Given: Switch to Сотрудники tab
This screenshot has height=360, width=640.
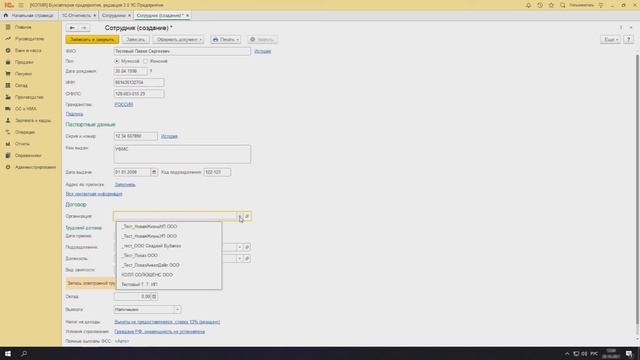Looking at the screenshot, I should (x=114, y=16).
